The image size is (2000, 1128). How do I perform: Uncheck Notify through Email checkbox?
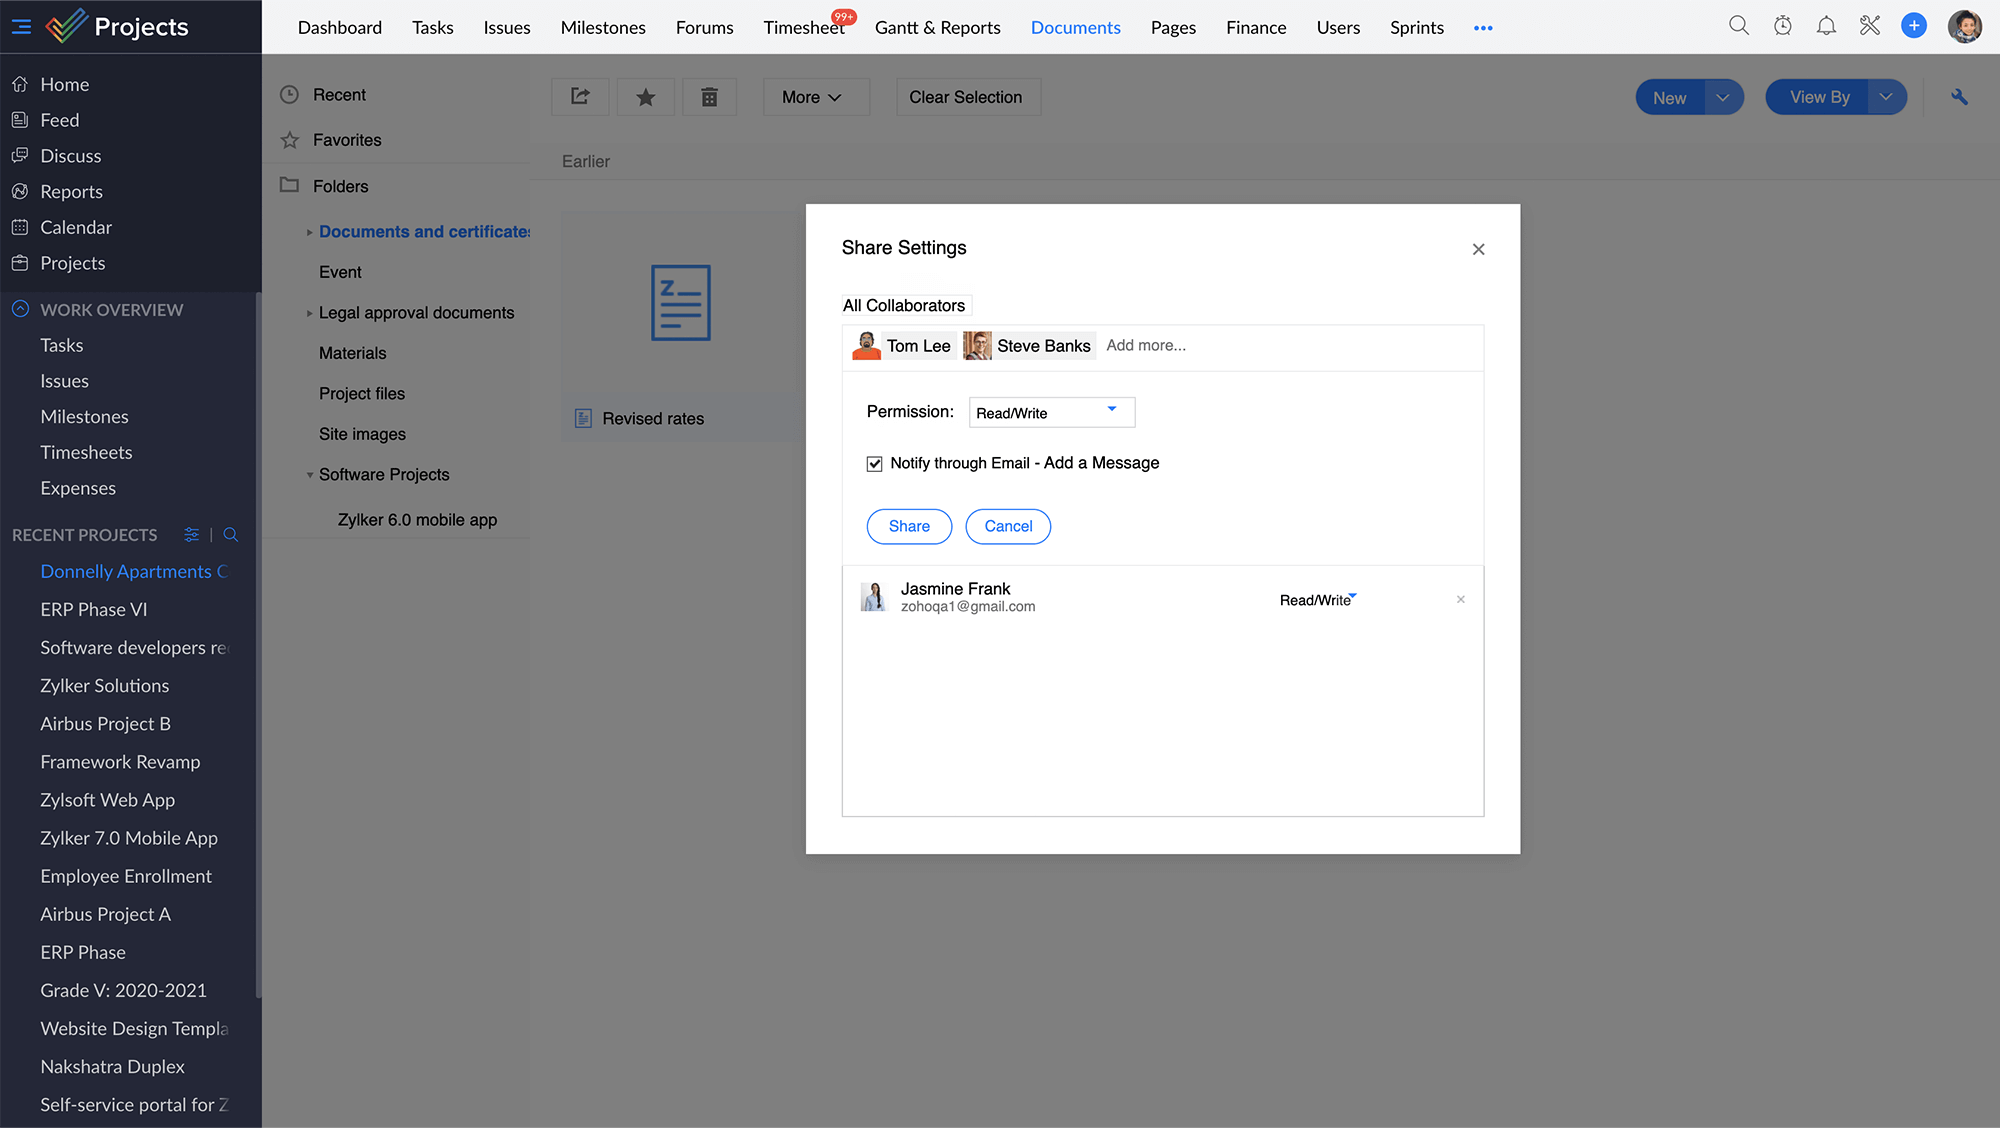point(874,464)
